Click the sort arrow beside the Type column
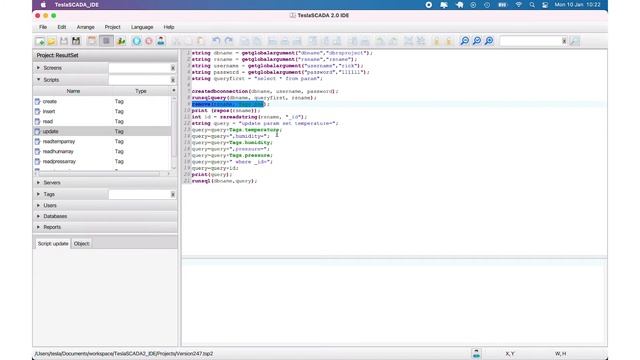The height and width of the screenshot is (360, 640). click(174, 91)
